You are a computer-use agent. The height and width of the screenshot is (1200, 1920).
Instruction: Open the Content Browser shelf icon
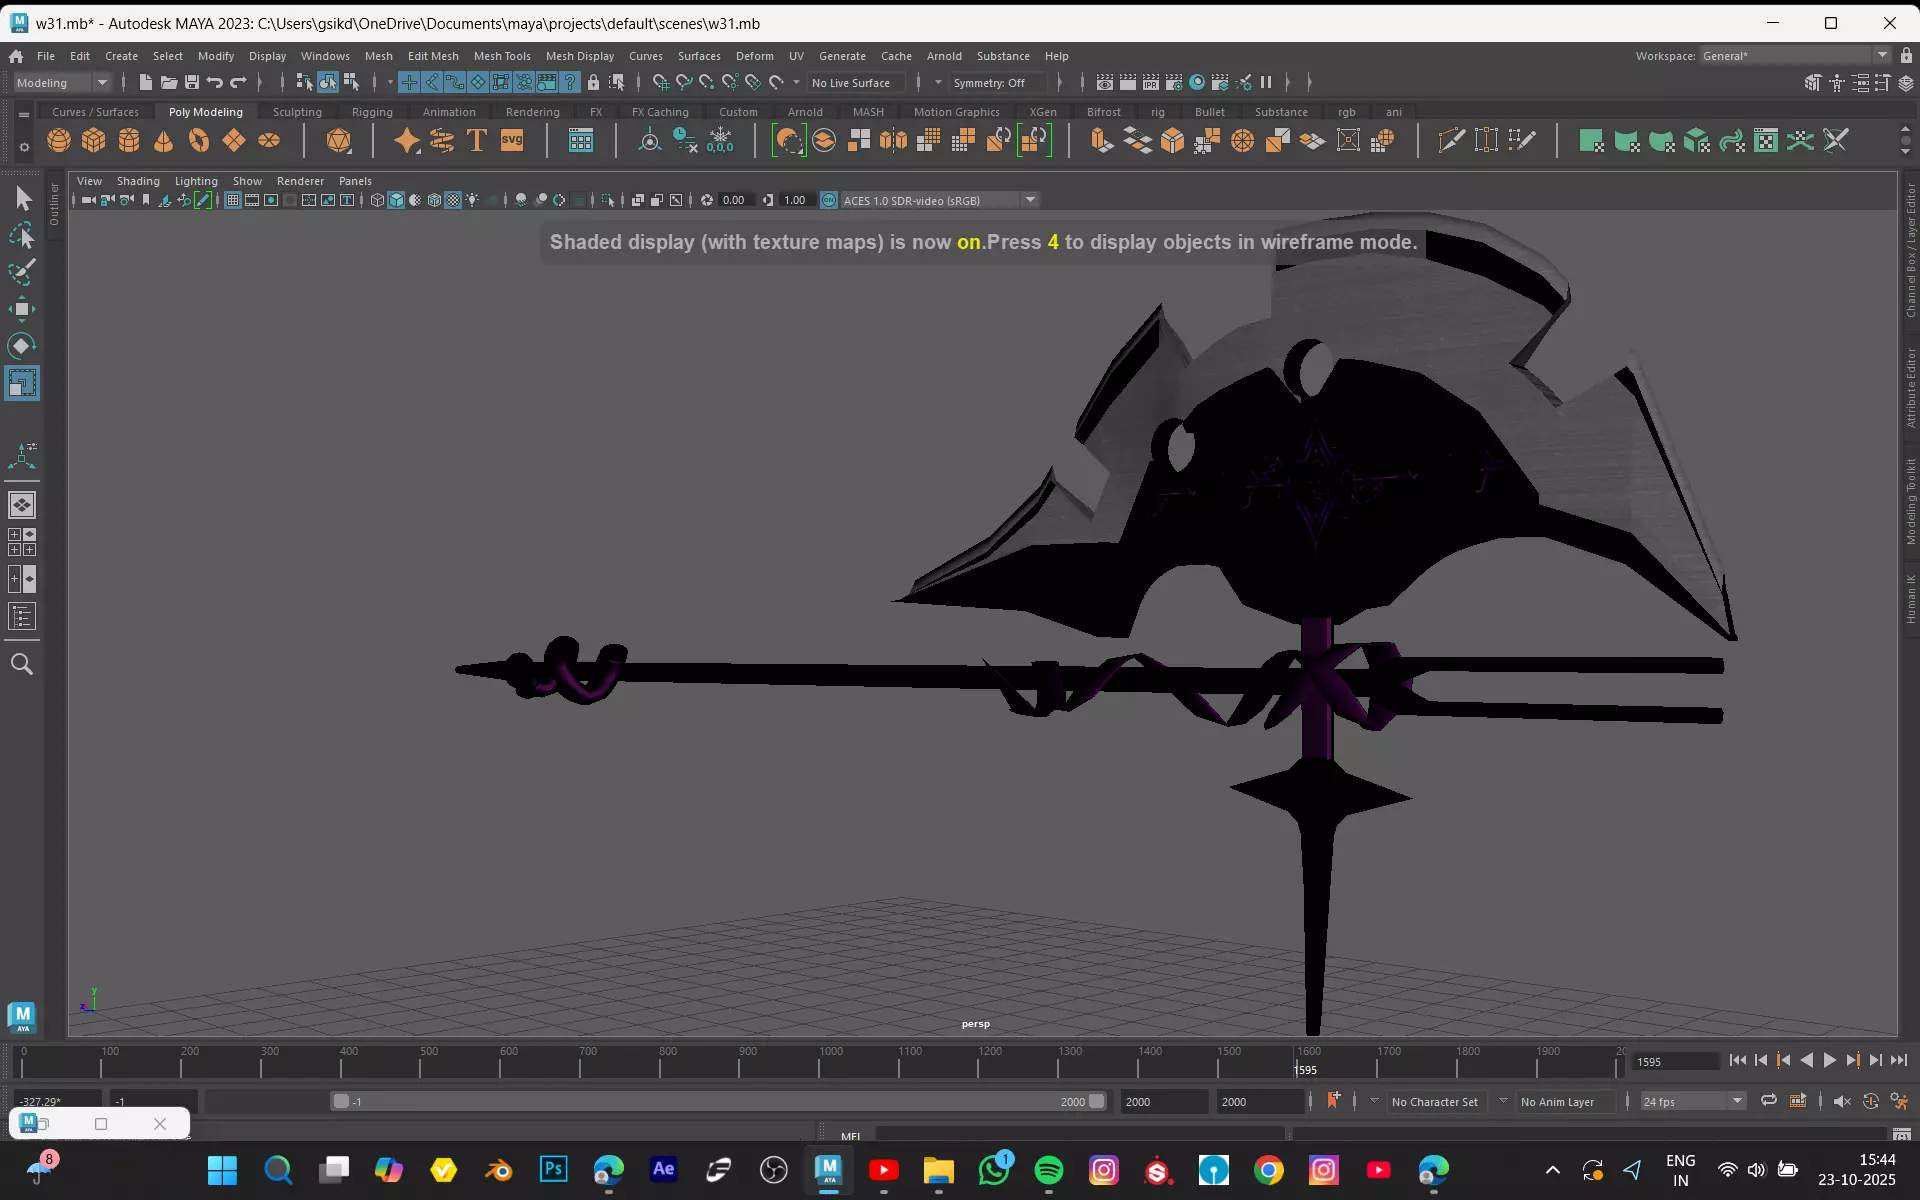click(581, 141)
